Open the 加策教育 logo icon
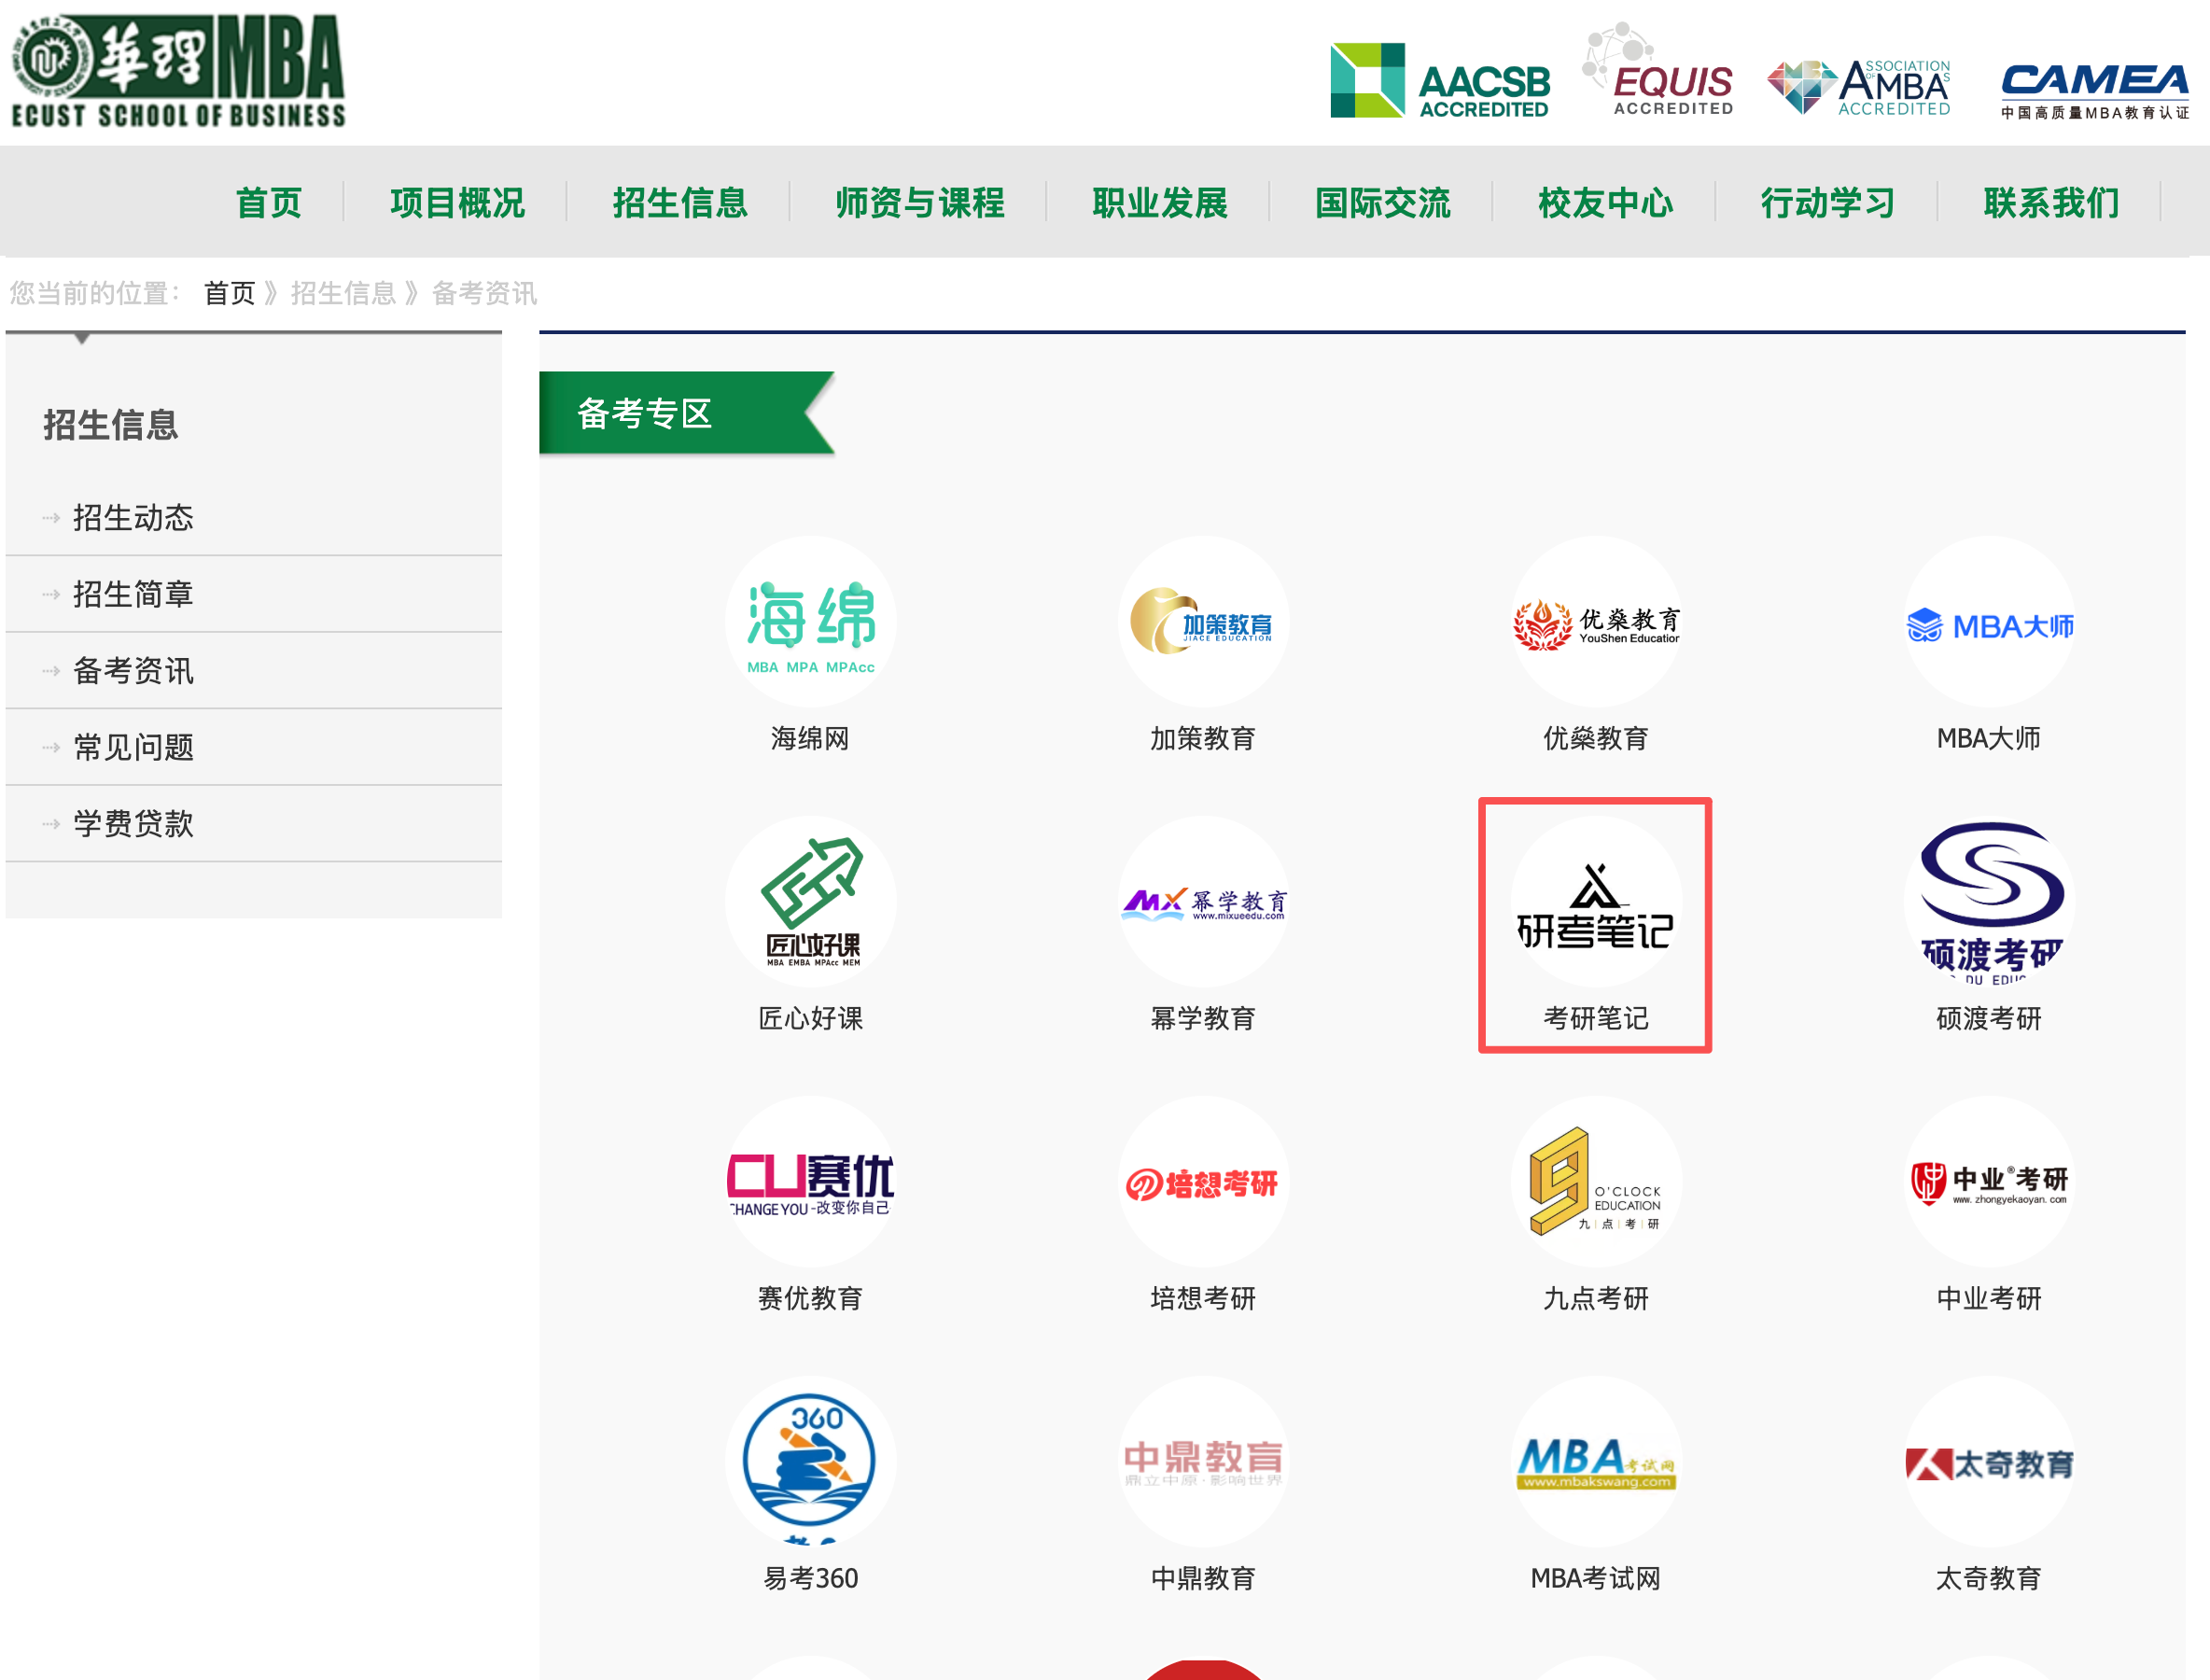This screenshot has height=1680, width=2210. [1203, 622]
